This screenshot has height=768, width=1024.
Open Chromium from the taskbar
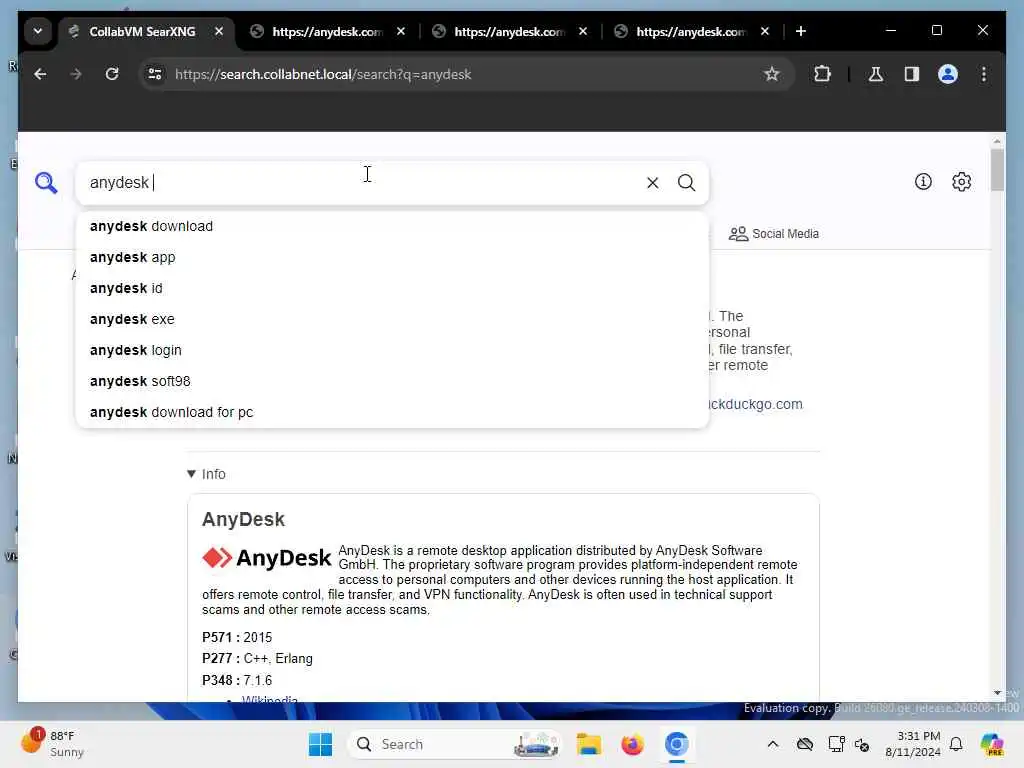(x=677, y=744)
